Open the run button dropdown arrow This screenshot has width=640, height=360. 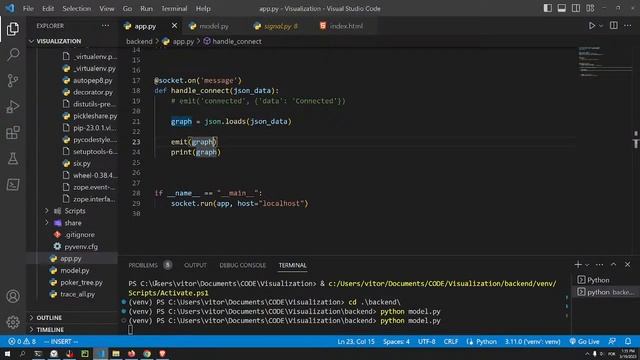click(601, 26)
